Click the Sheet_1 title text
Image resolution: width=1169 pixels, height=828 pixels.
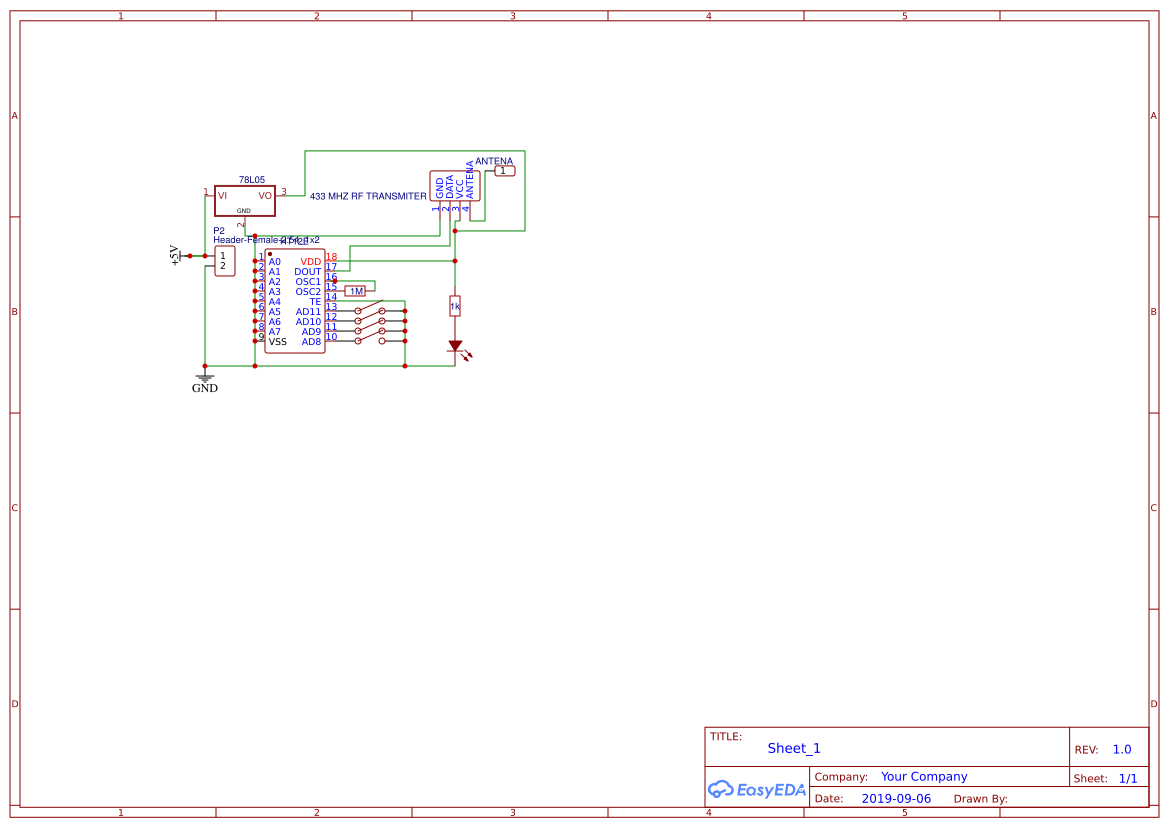click(793, 747)
